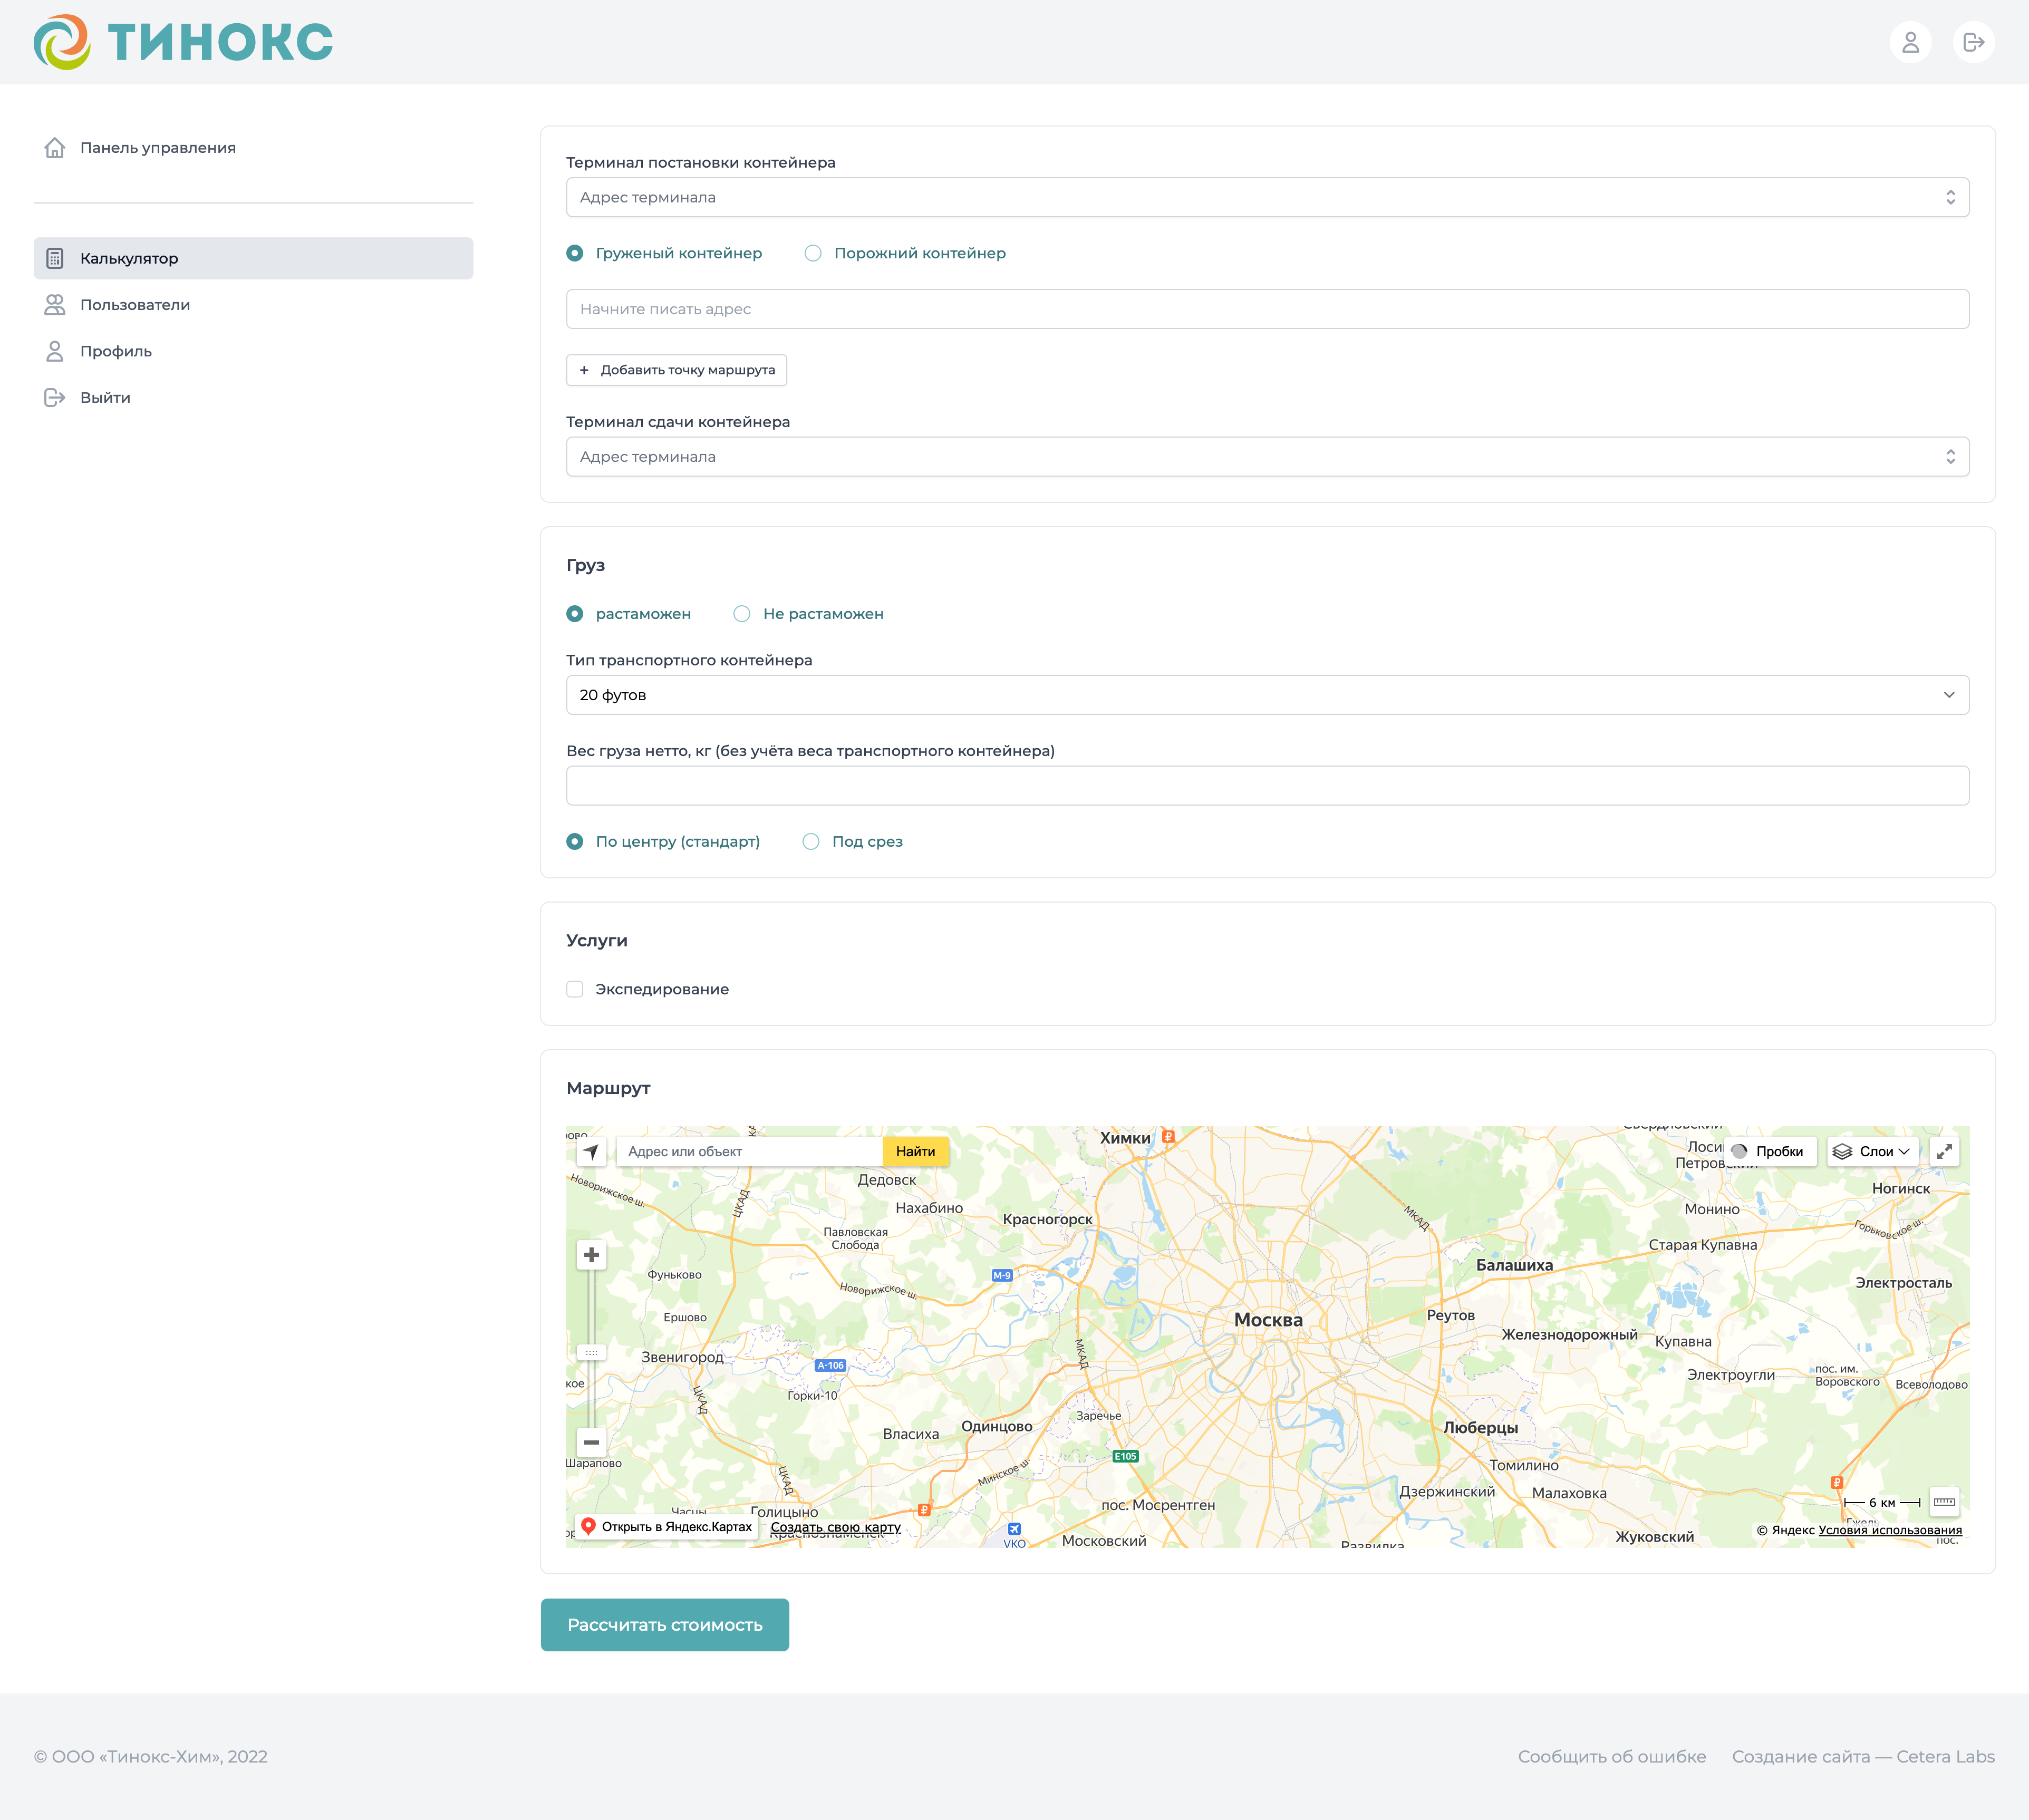This screenshot has width=2029, height=1820.
Task: Click the map zoom slider handle
Action: tap(591, 1353)
